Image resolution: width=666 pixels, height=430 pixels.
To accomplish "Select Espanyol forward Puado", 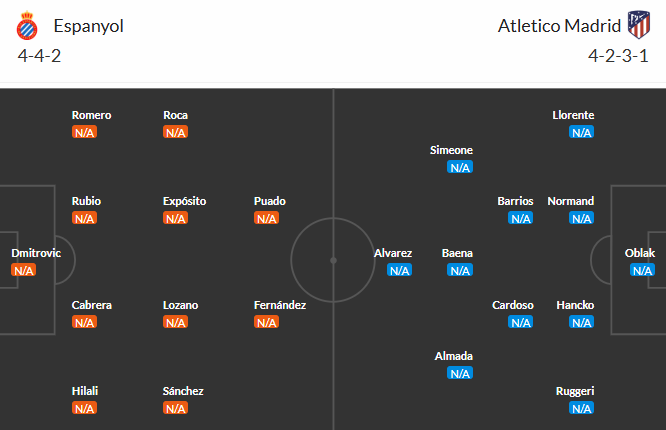I will [270, 201].
